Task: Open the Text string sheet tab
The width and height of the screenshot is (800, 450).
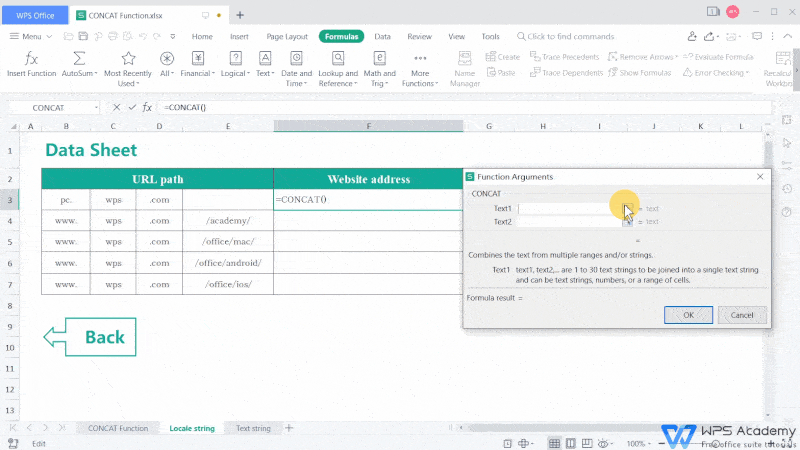Action: pyautogui.click(x=253, y=428)
